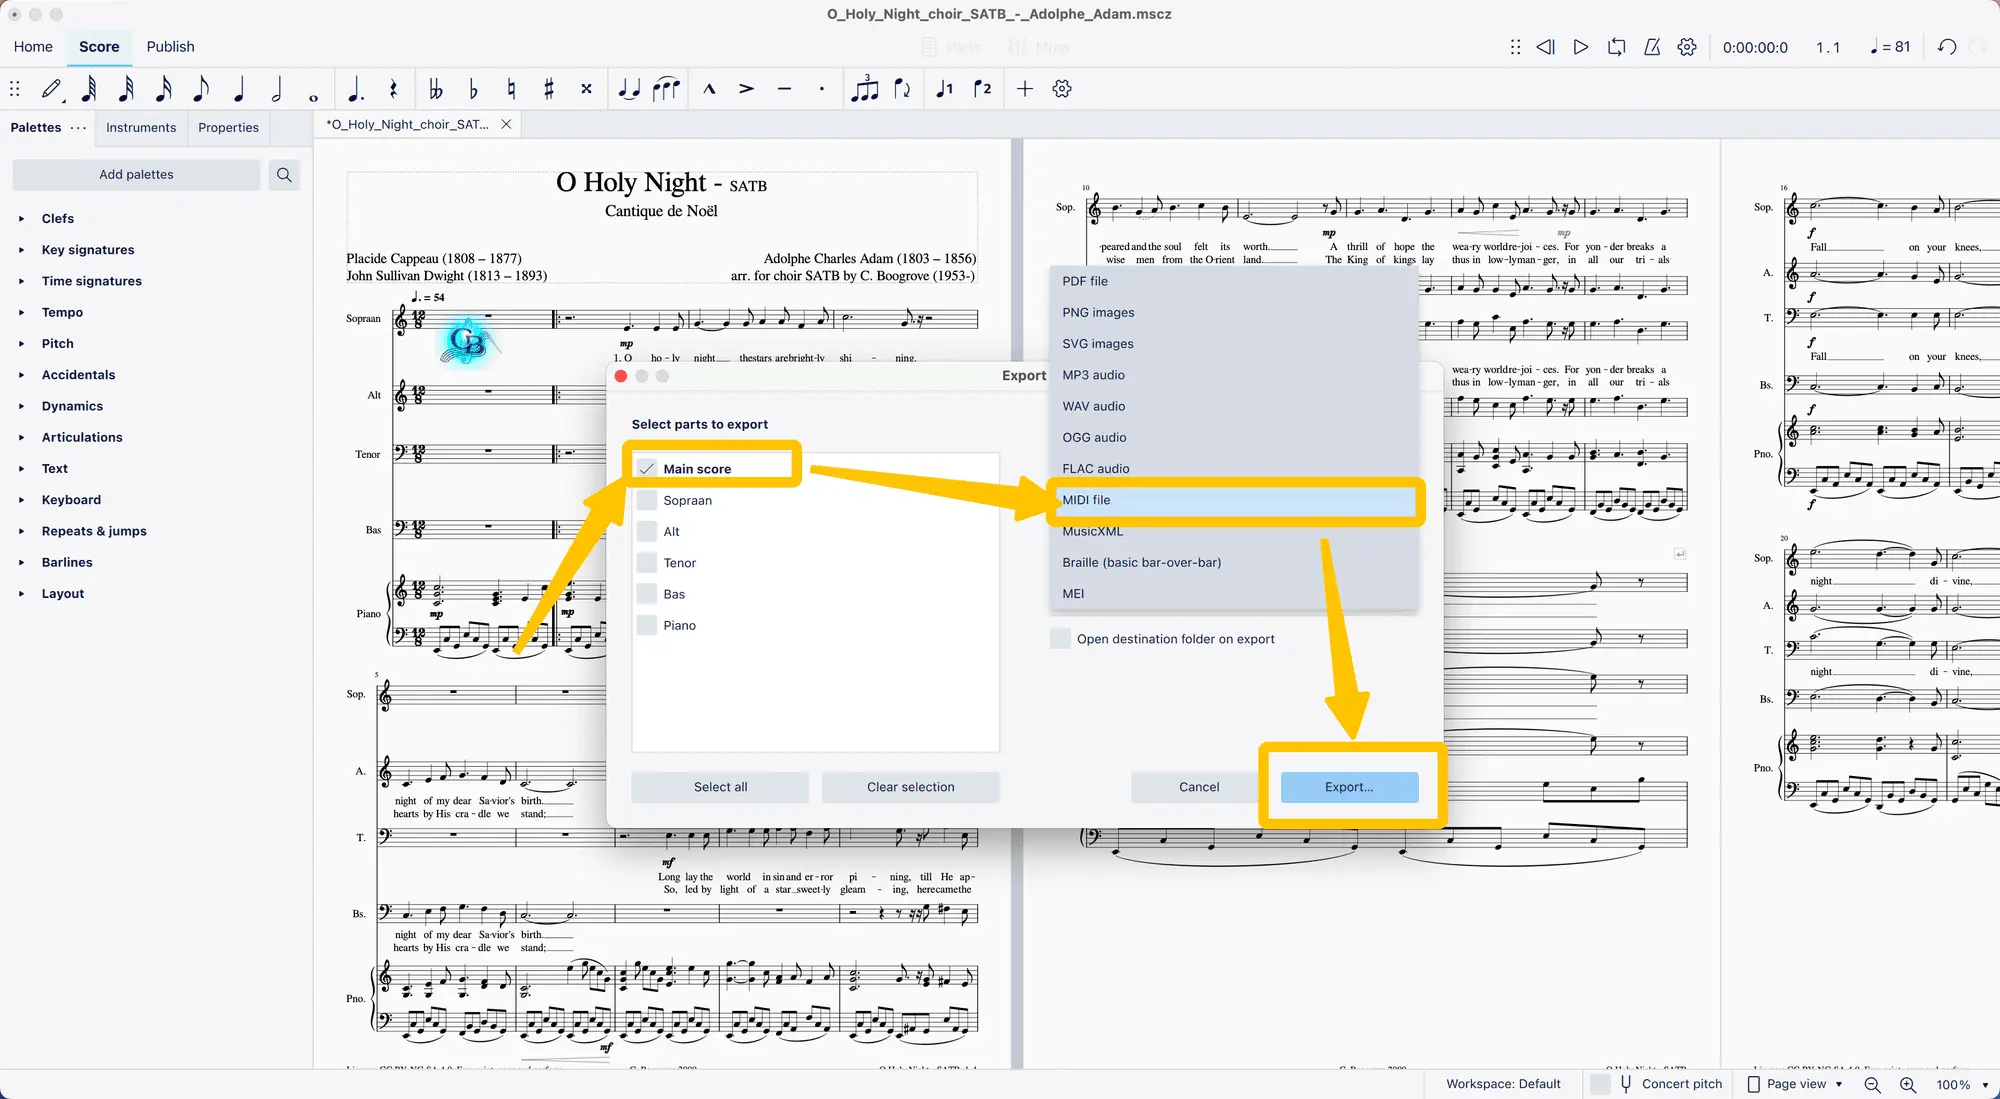Expand the Clefs palette
2000x1099 pixels.
tap(22, 219)
